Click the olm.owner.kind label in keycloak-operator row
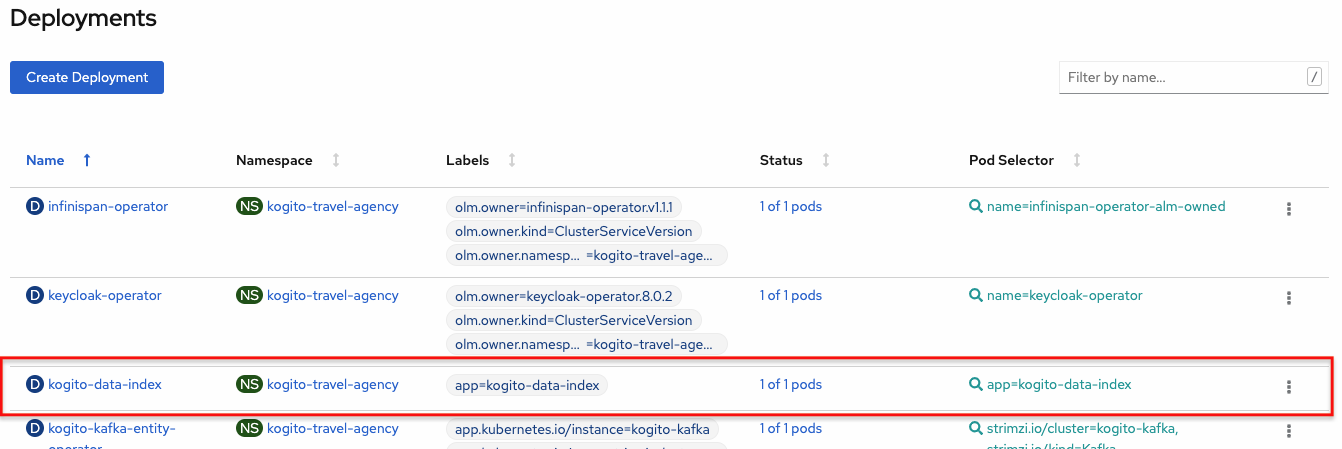 [574, 321]
